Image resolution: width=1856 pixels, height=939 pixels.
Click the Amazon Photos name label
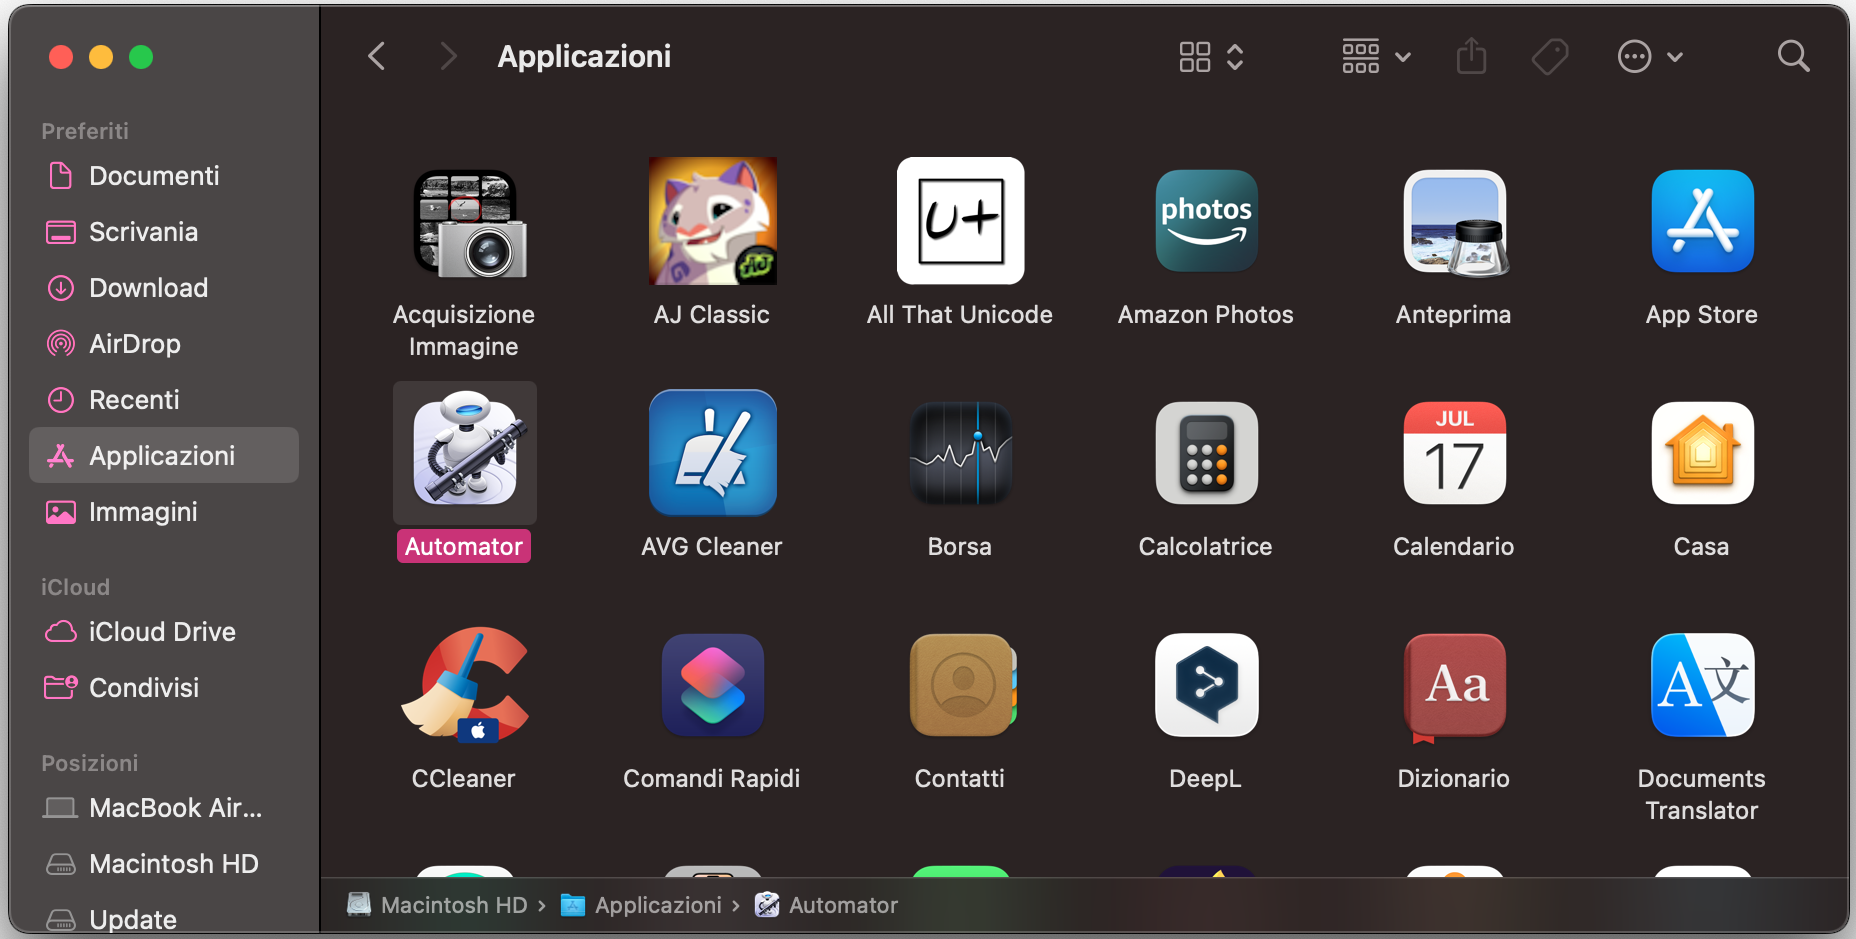pos(1206,314)
